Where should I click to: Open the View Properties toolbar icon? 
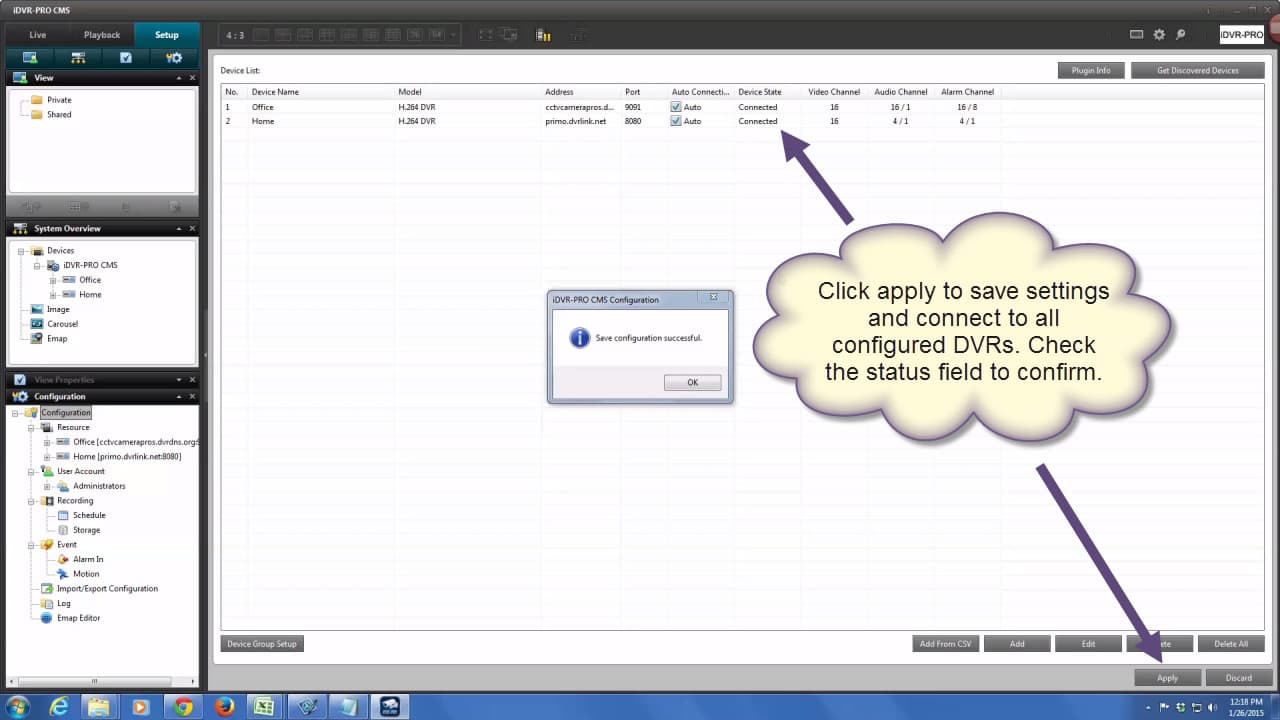126,58
